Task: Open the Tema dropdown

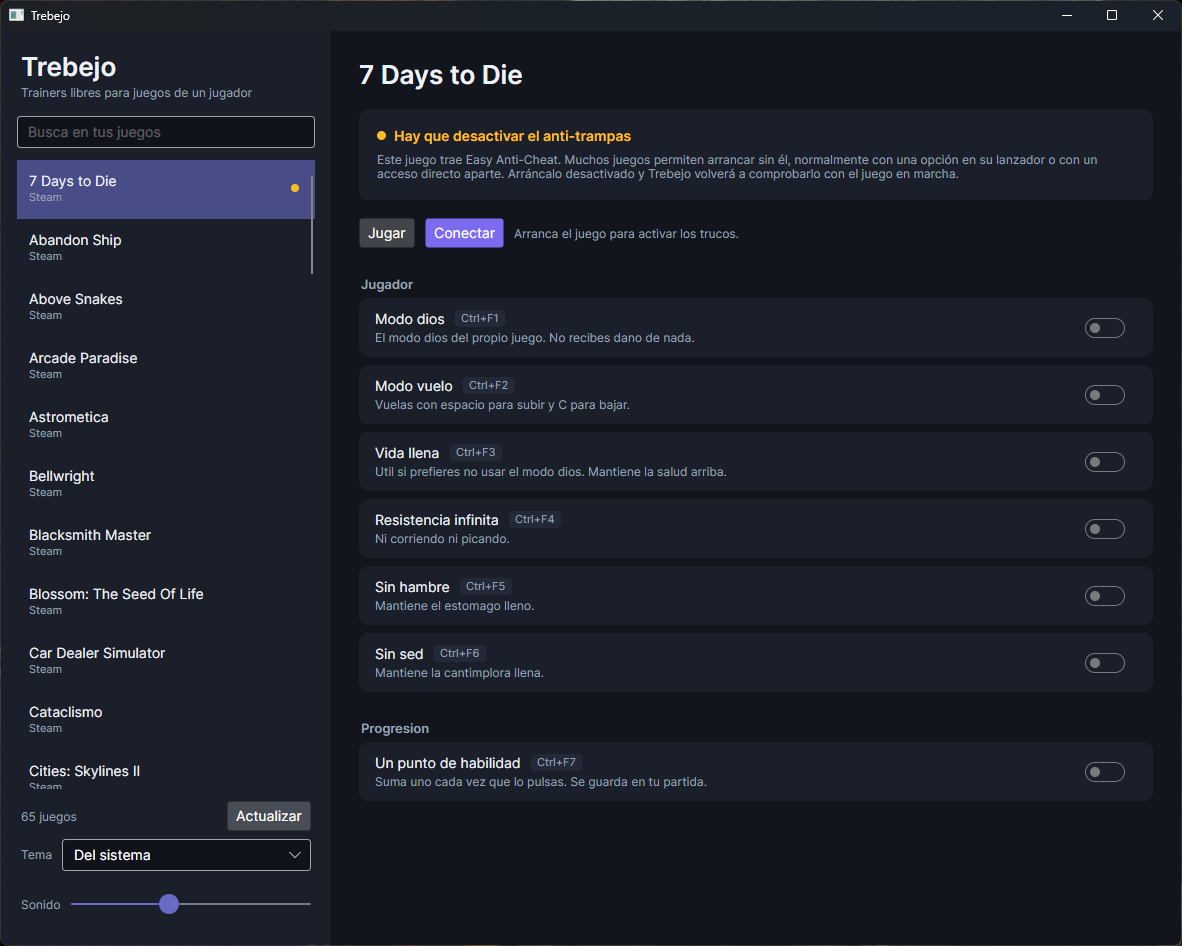Action: [186, 855]
